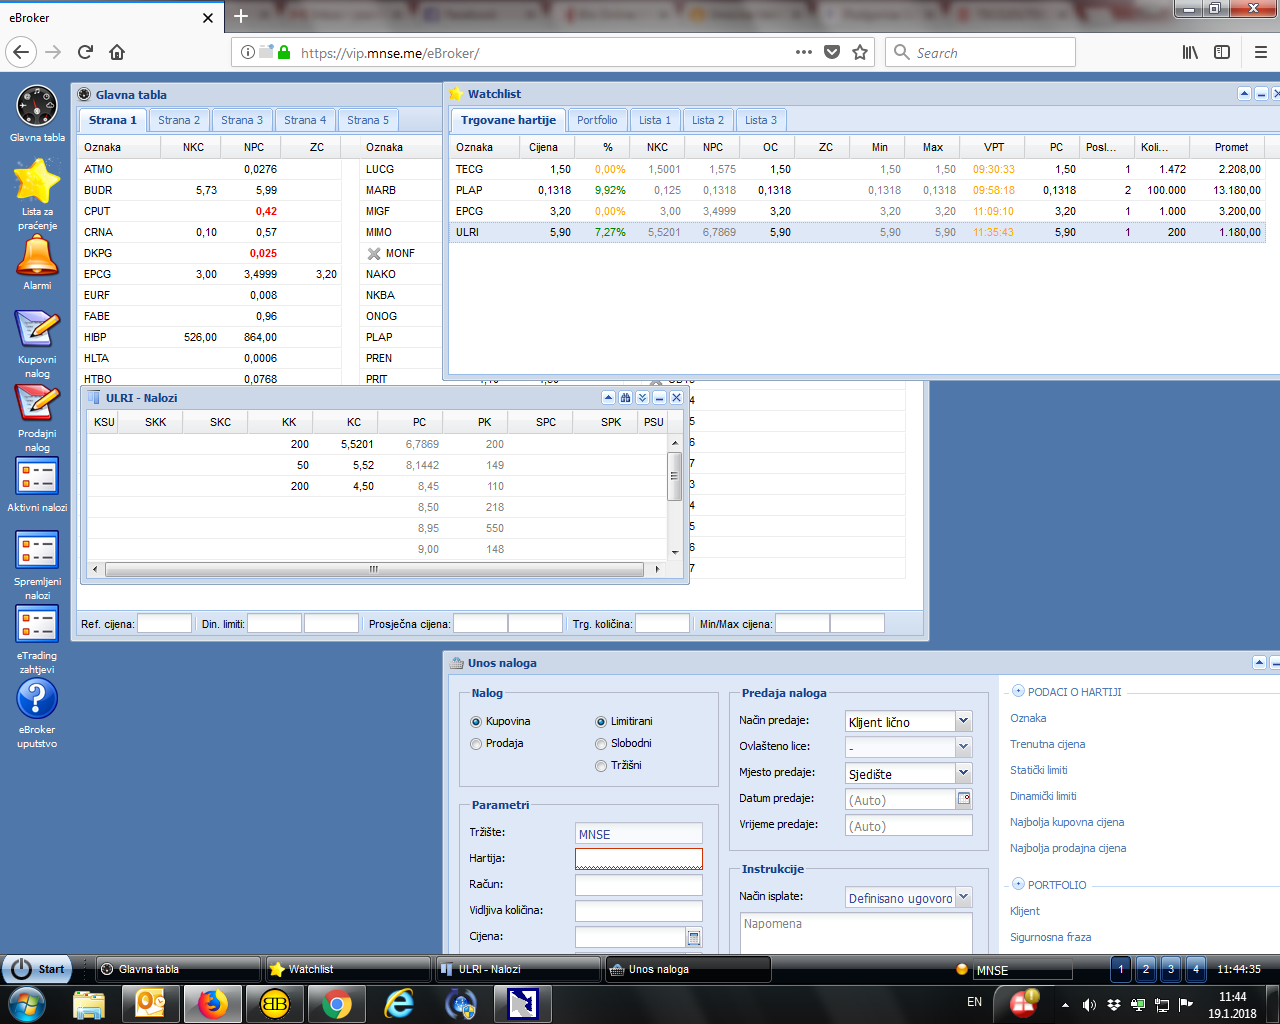Open Lista 3 tab in Watchlist
This screenshot has width=1280, height=1024.
[x=761, y=120]
